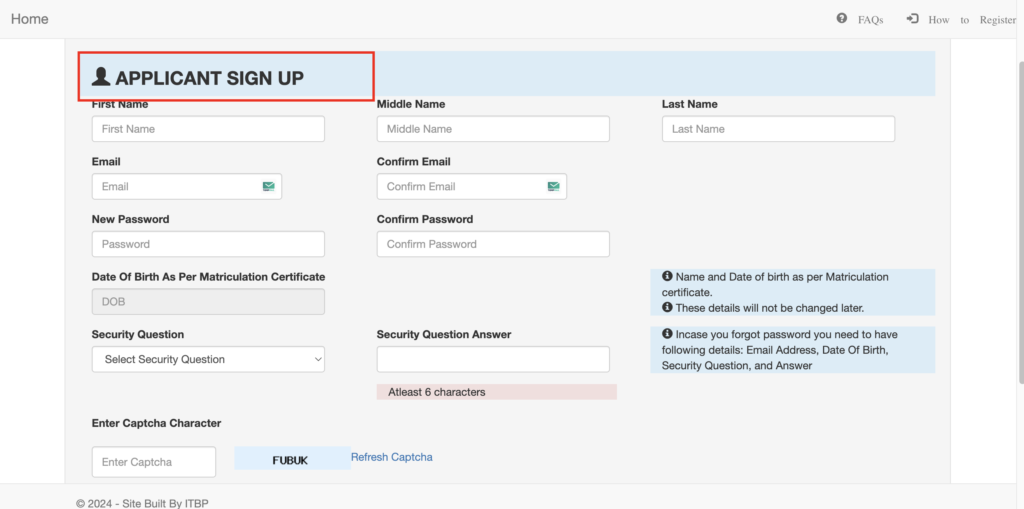
Task: Click into the New Password field
Action: click(x=208, y=244)
